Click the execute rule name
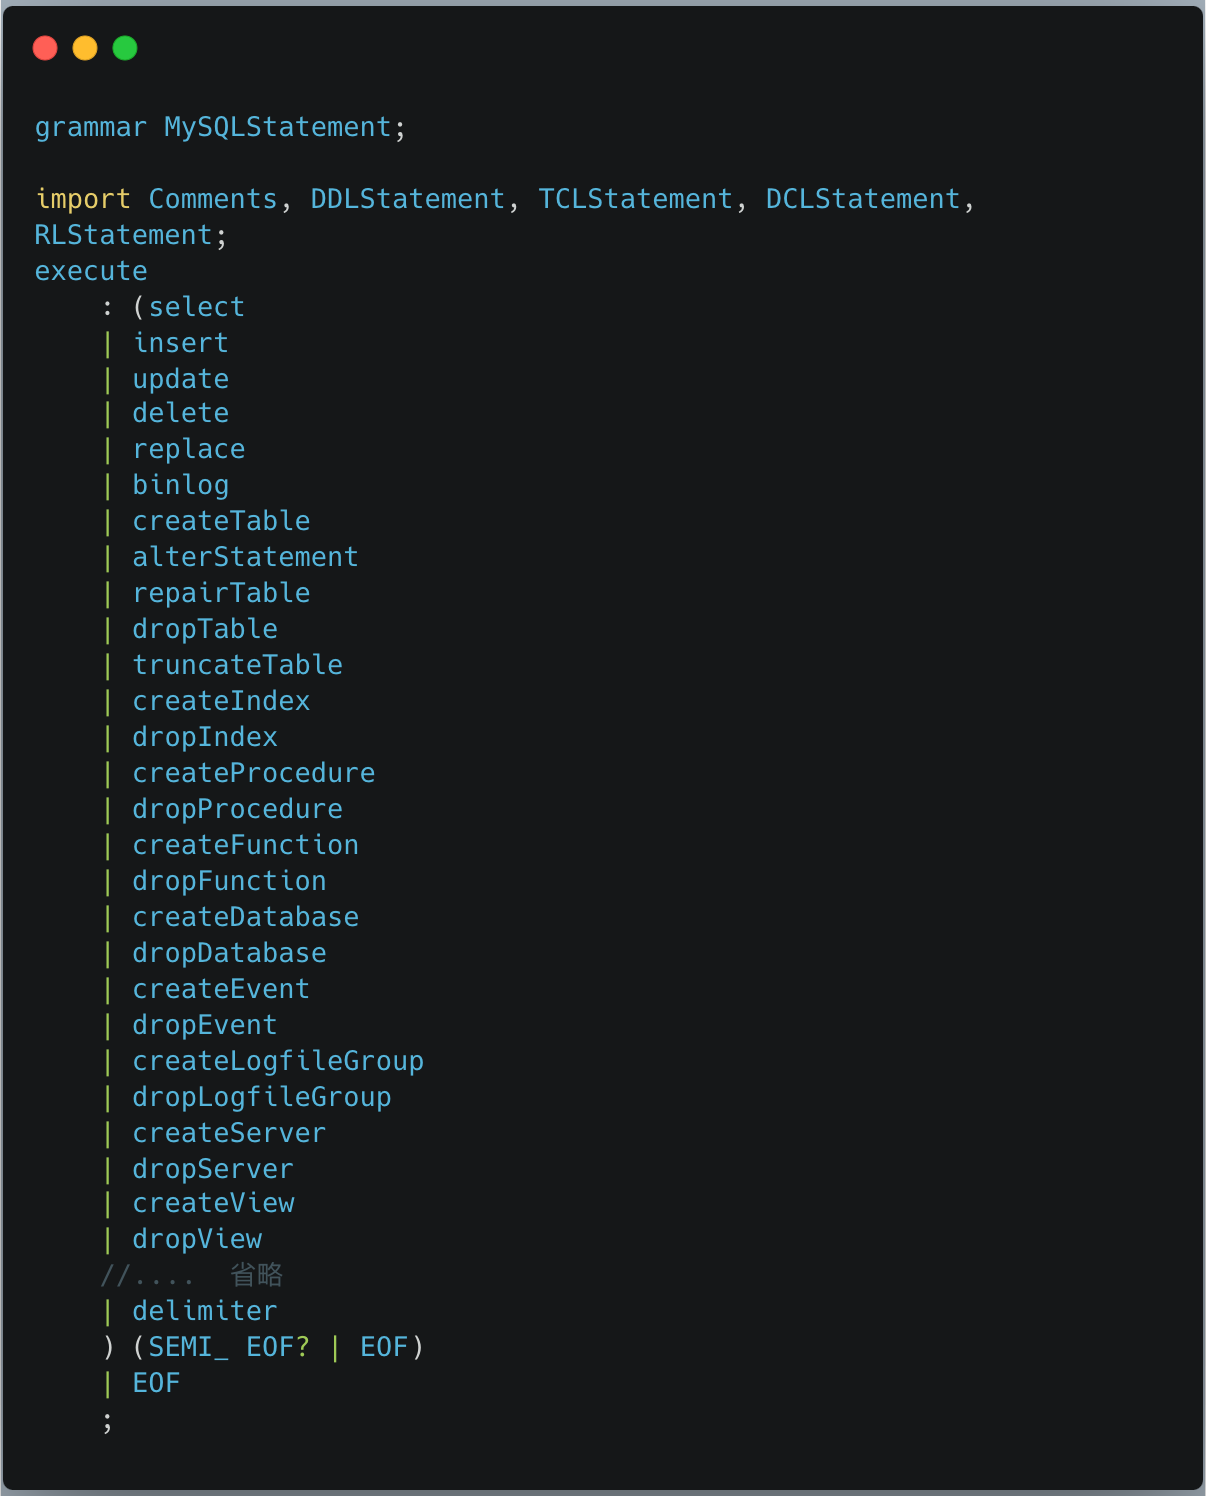The width and height of the screenshot is (1206, 1496). tap(91, 271)
